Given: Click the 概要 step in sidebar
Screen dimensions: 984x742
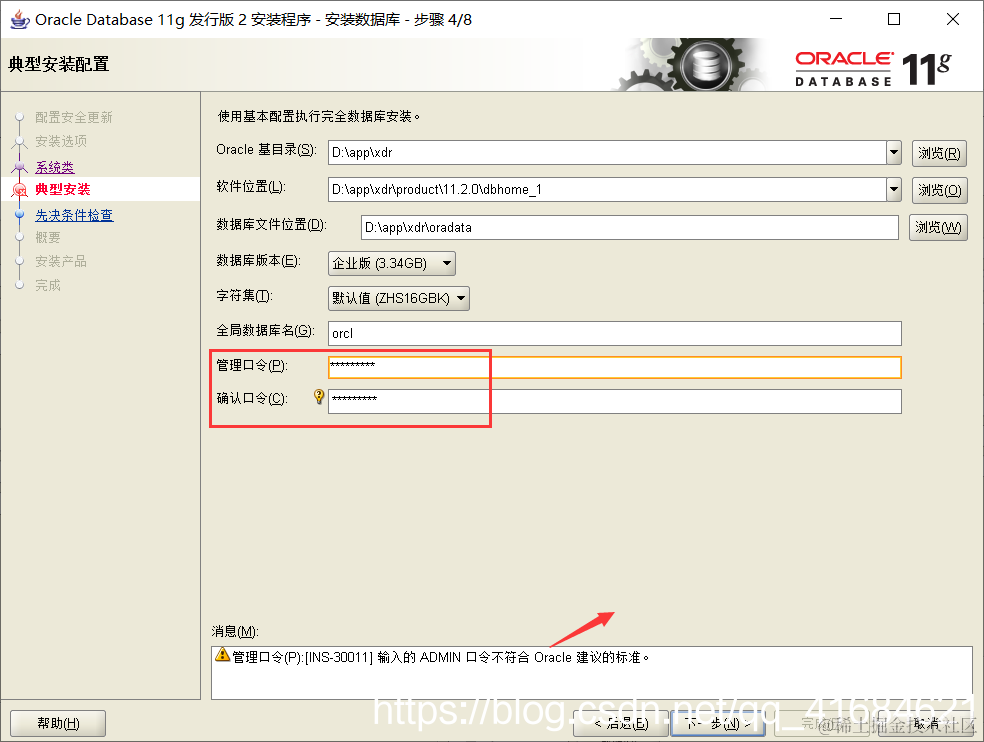Looking at the screenshot, I should coord(48,237).
